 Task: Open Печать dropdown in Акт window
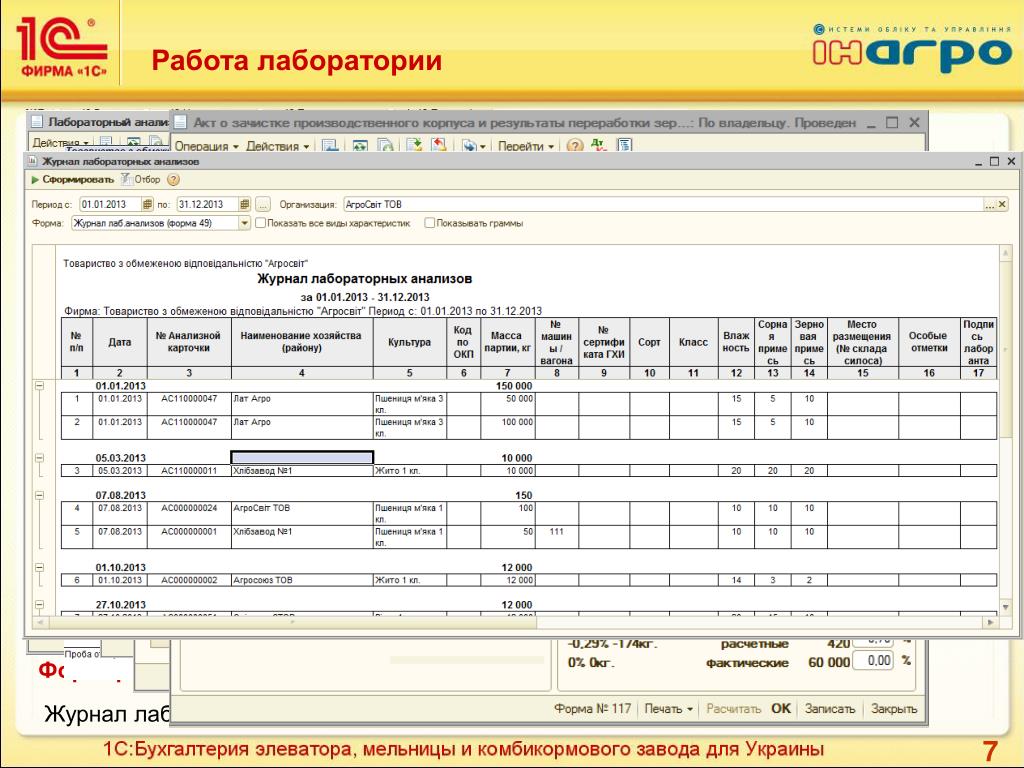(669, 709)
